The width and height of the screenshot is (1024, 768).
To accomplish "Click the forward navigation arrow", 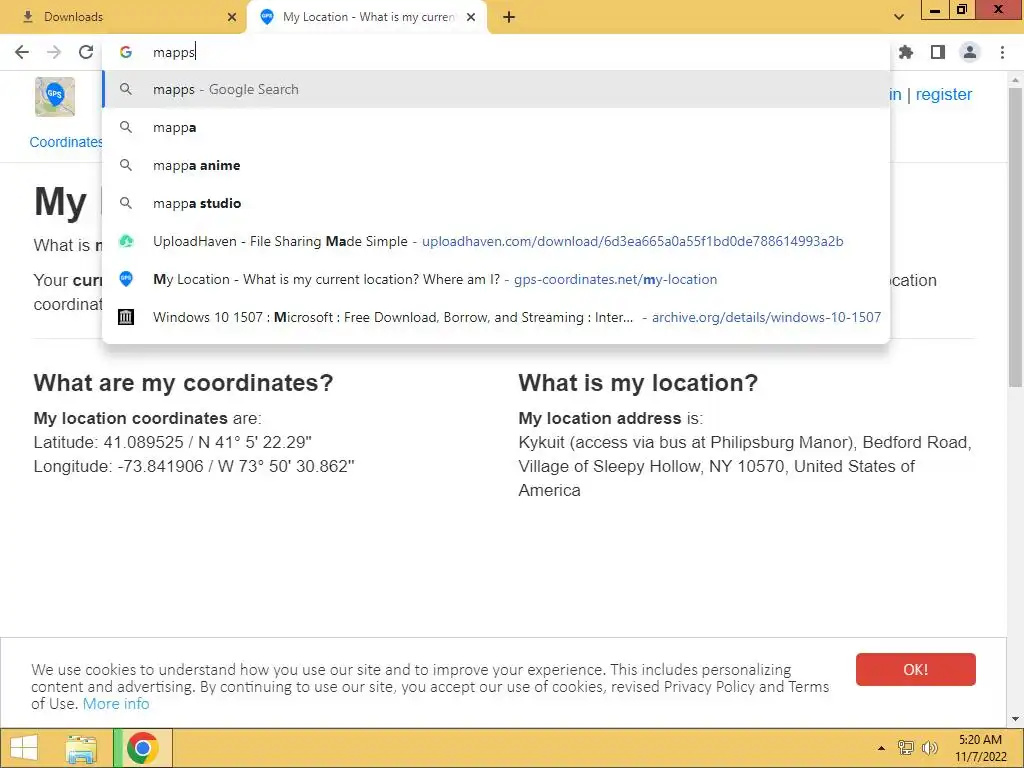I will coord(54,52).
